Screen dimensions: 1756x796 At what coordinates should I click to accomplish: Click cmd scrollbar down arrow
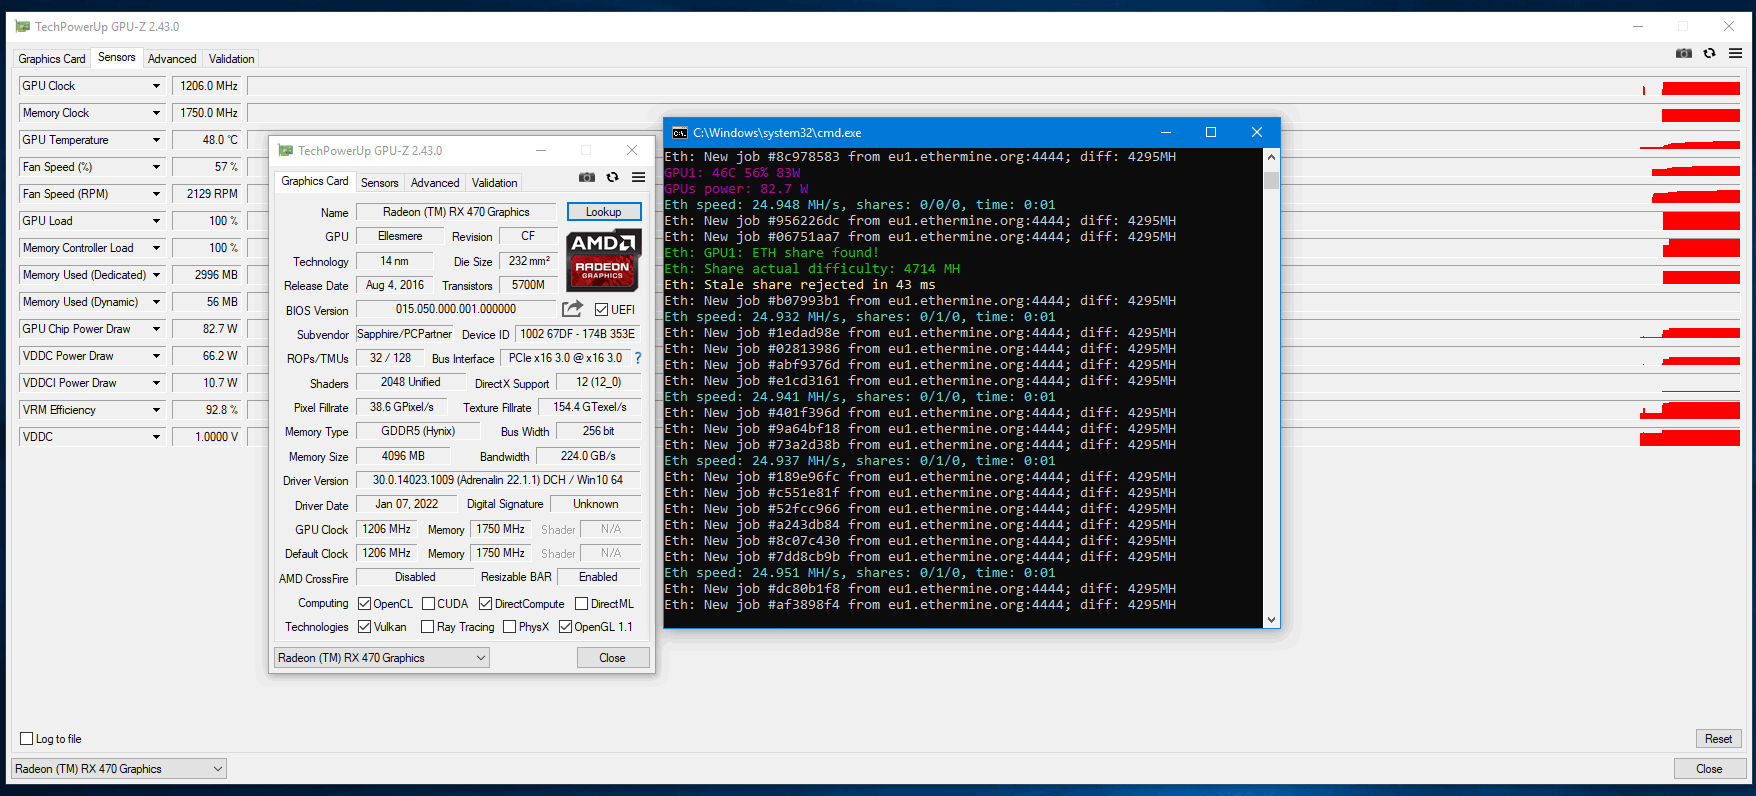pyautogui.click(x=1272, y=620)
